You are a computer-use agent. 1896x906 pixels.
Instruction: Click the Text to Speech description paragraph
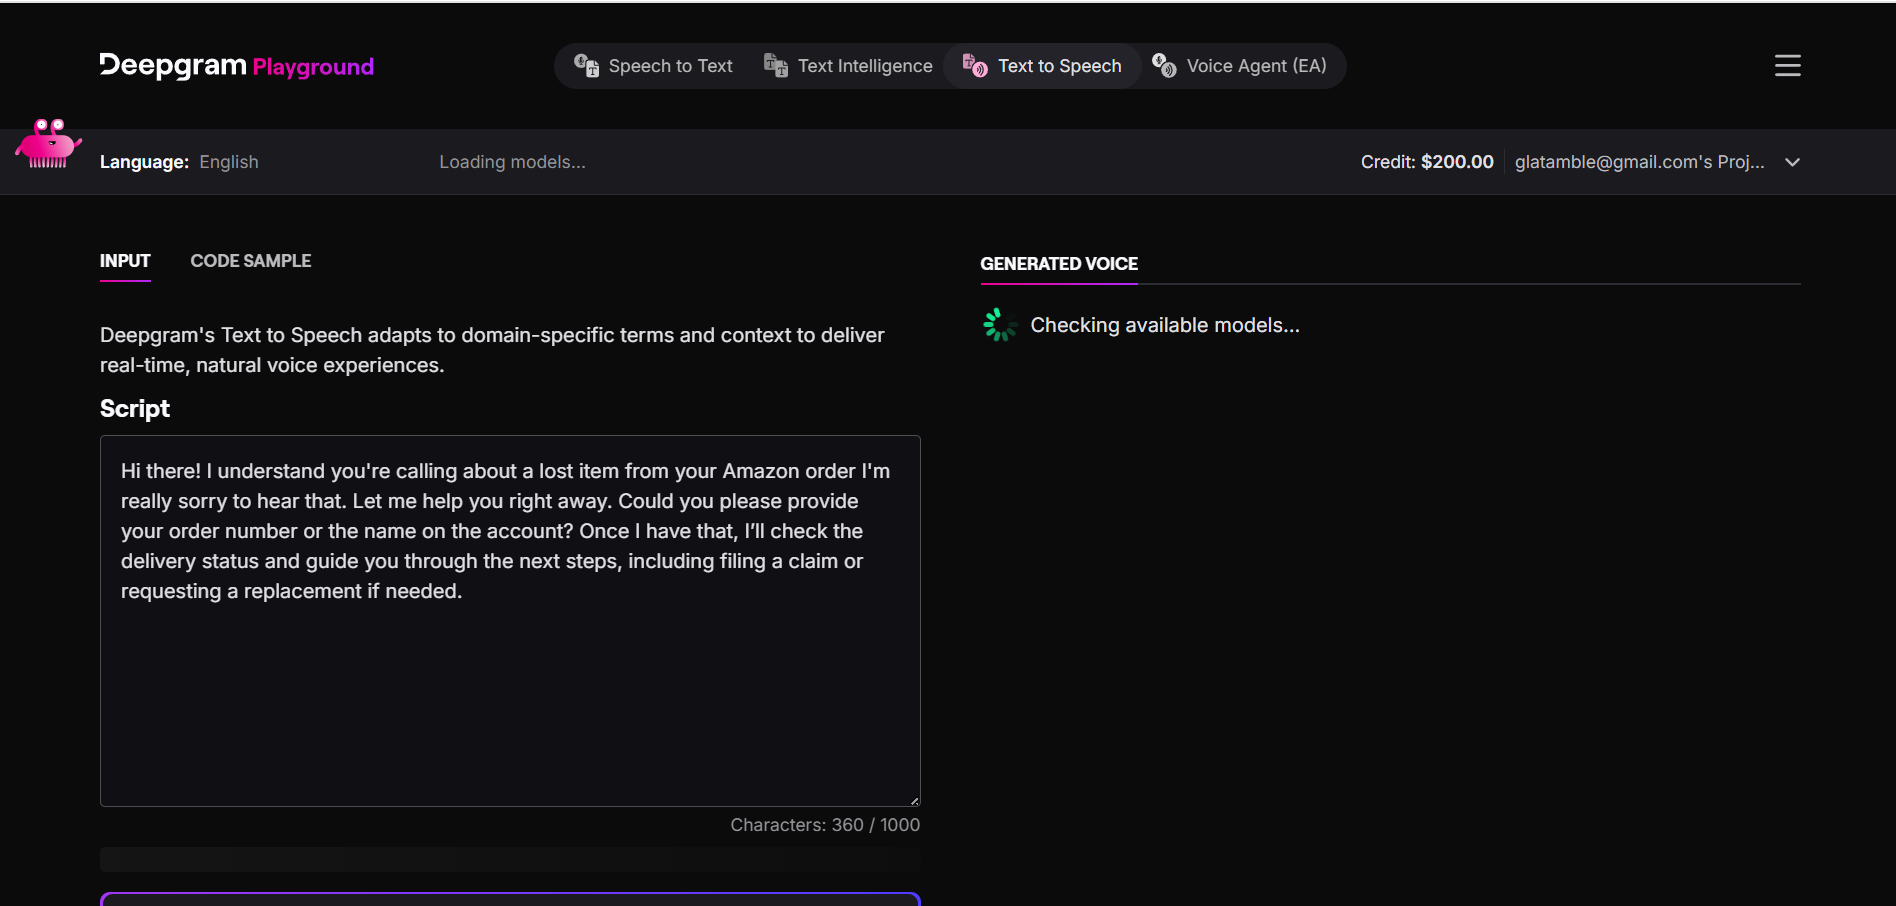[492, 350]
